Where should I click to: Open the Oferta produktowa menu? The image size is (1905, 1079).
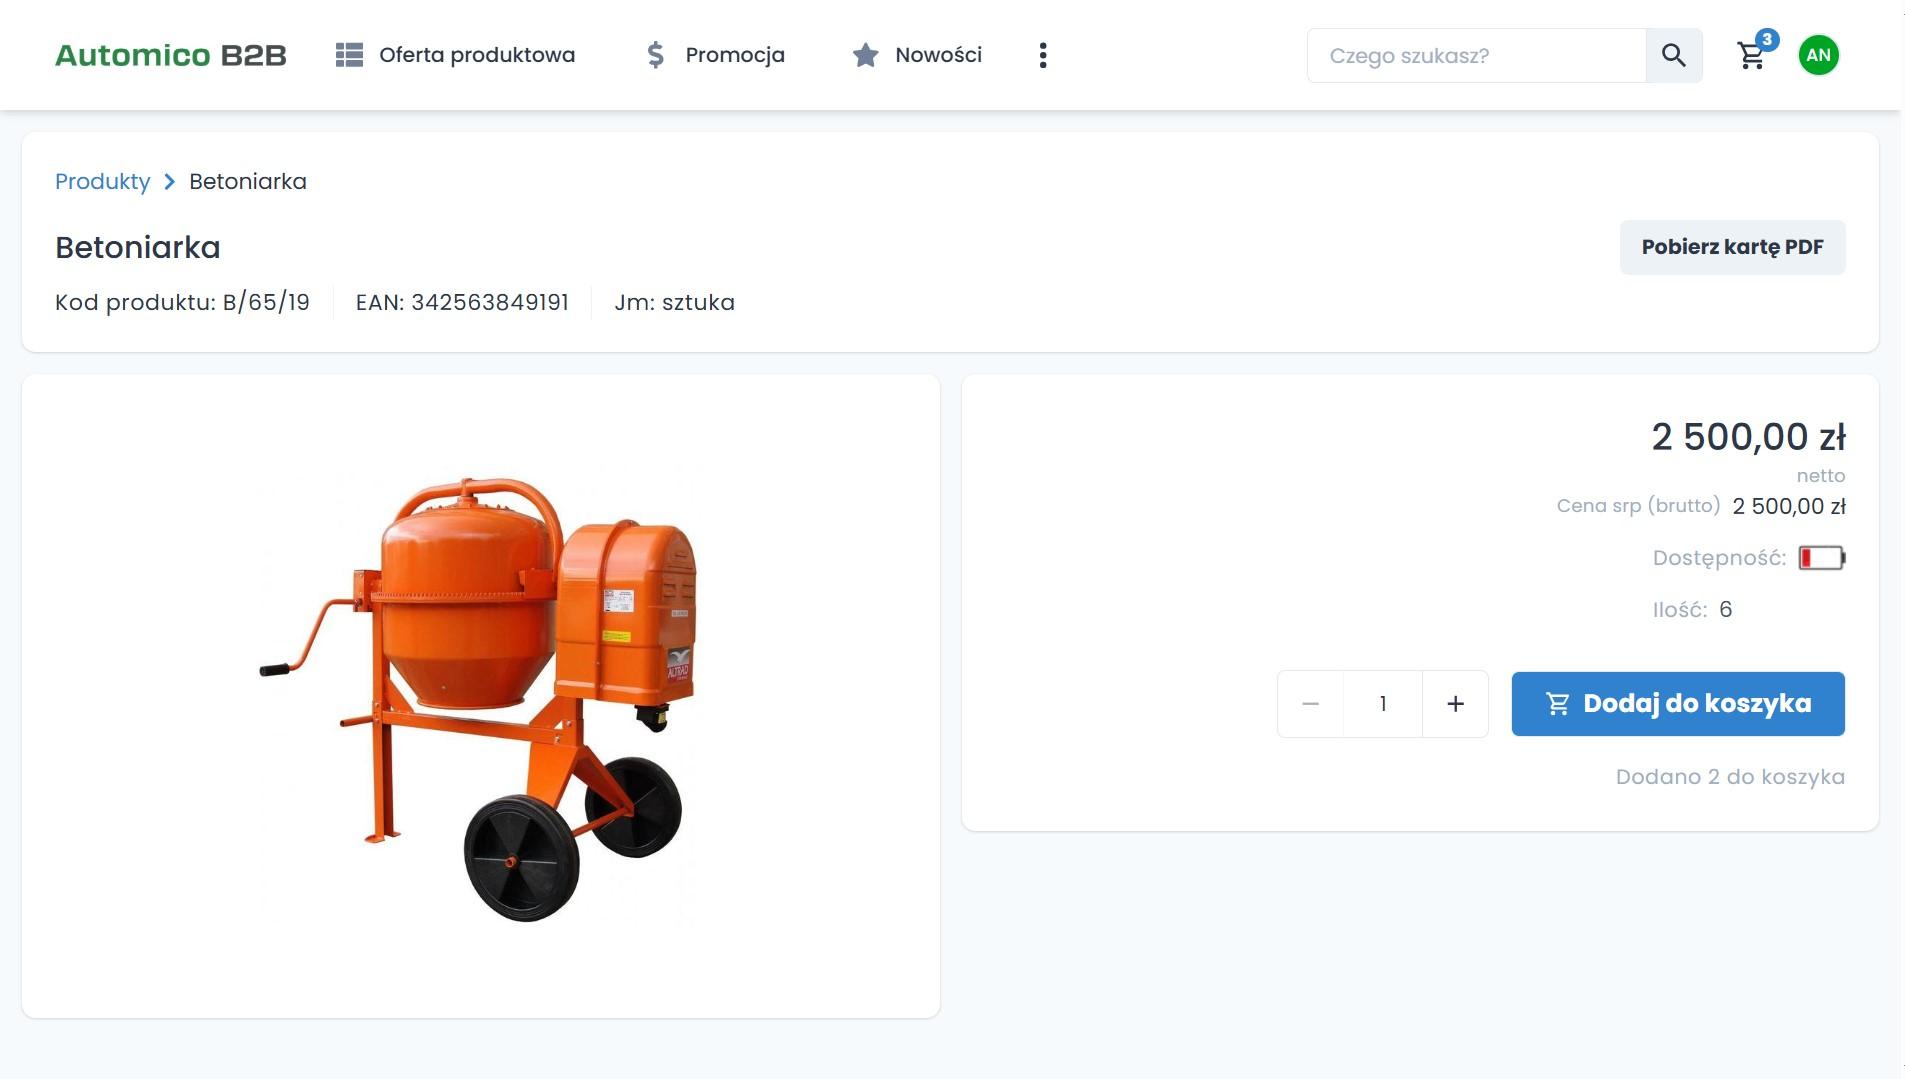tap(476, 55)
